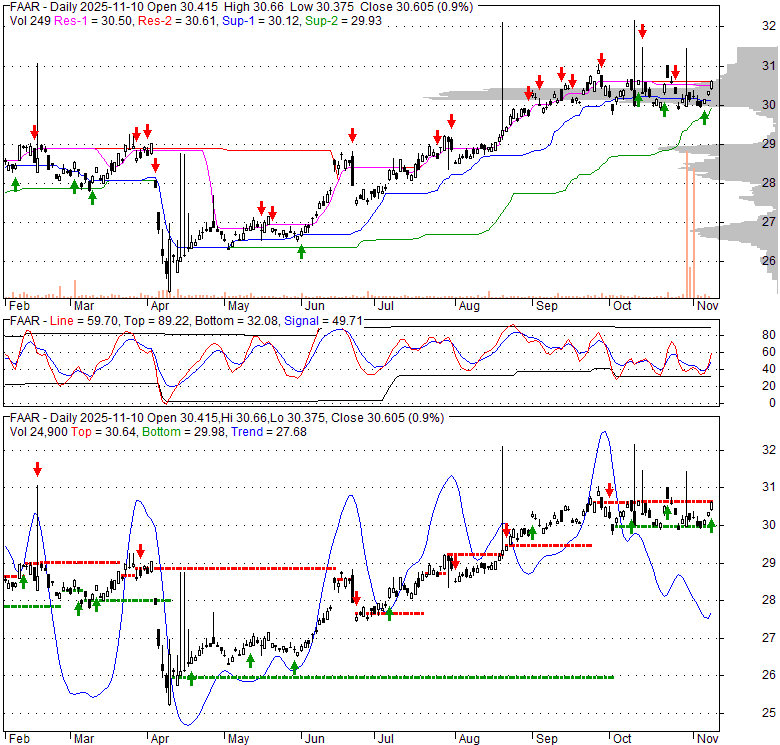The width and height of the screenshot is (780, 745).
Task: Click green up arrow near November, top chart
Action: (x=704, y=117)
